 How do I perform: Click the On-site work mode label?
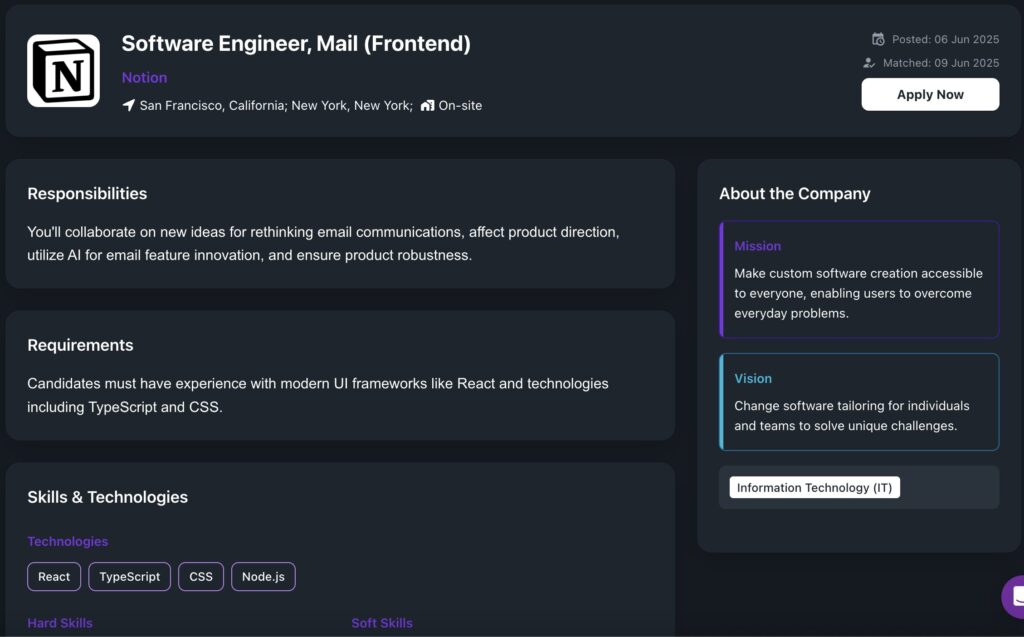pyautogui.click(x=460, y=105)
